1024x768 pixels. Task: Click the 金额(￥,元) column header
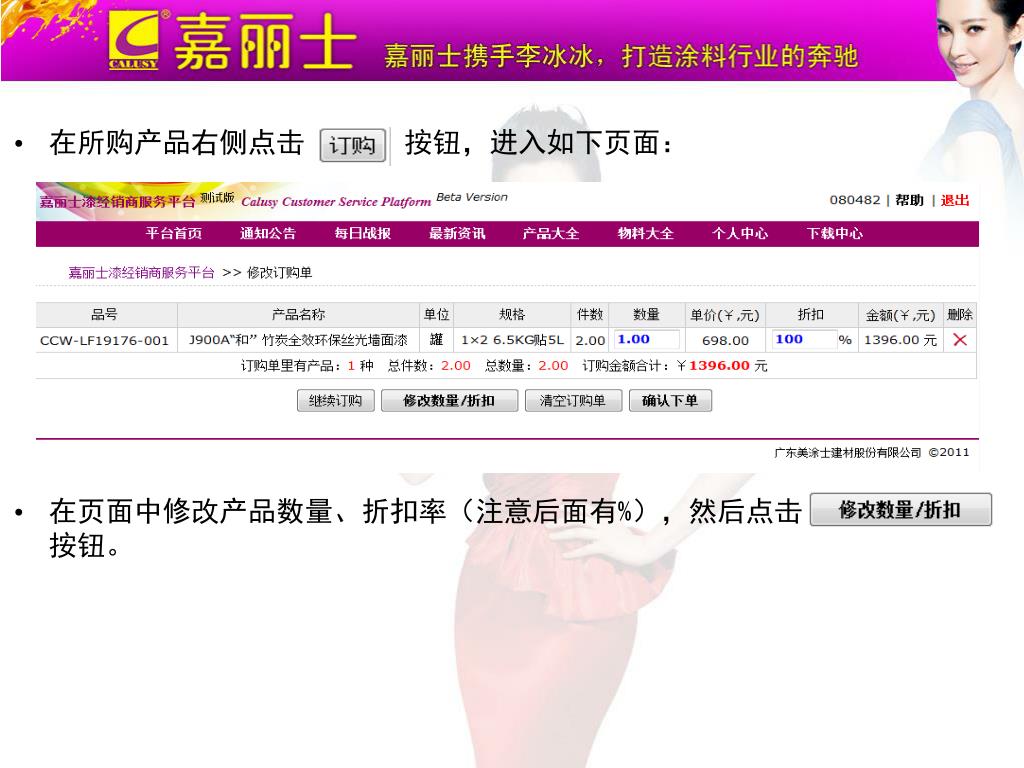[x=900, y=315]
